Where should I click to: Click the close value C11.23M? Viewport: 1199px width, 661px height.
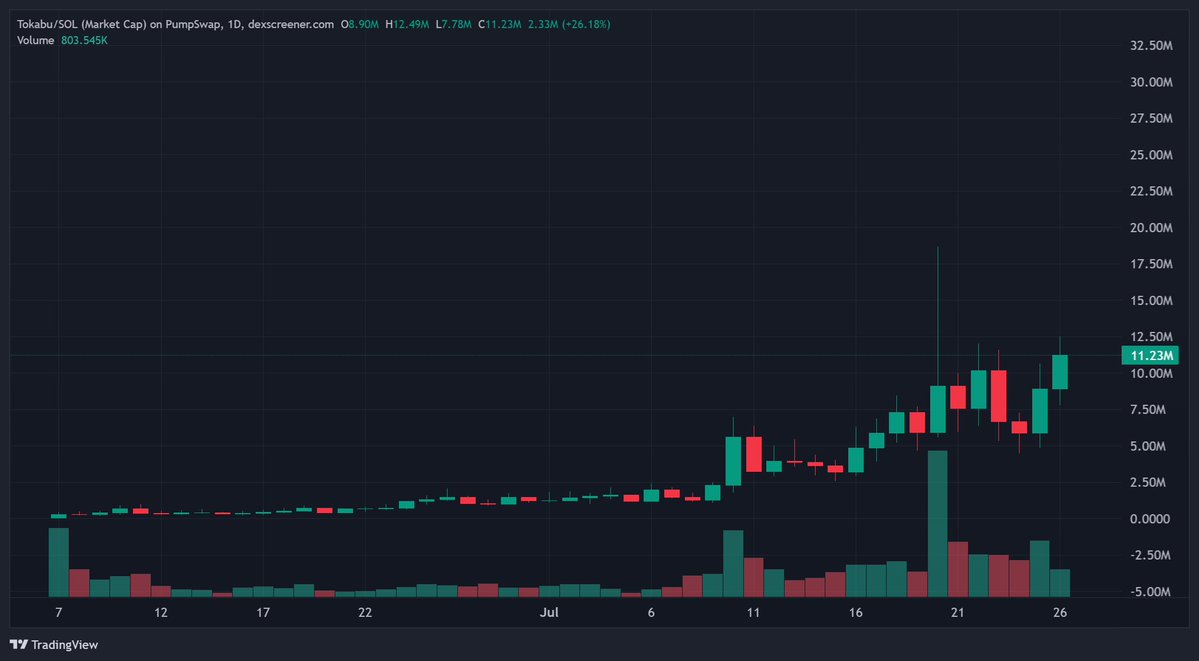pyautogui.click(x=499, y=24)
